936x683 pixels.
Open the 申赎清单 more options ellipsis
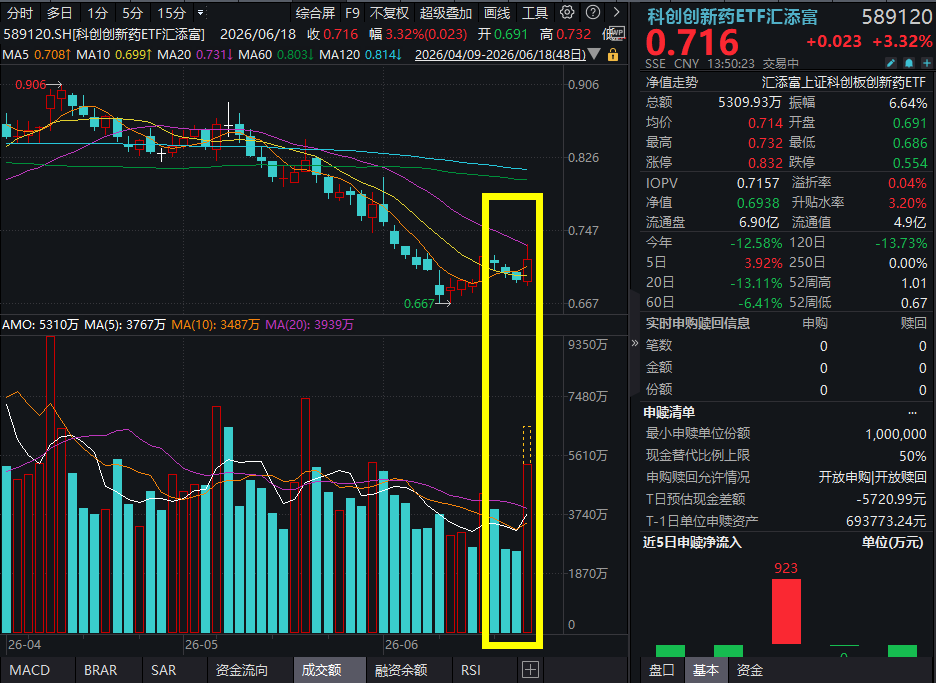click(x=912, y=413)
